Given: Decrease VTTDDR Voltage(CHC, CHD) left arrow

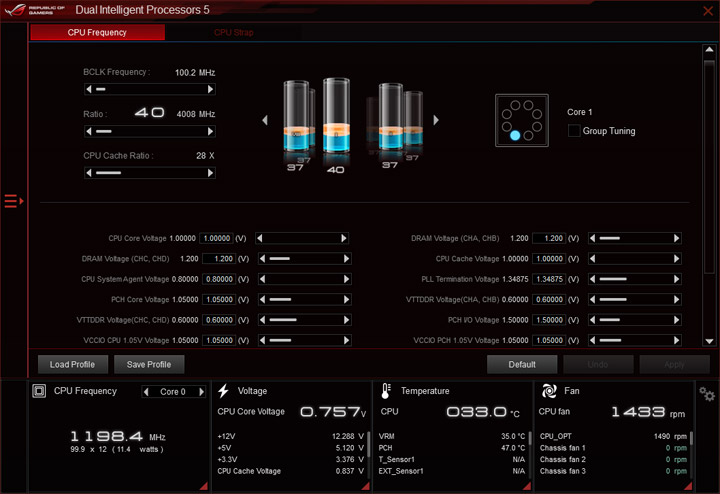Looking at the screenshot, I should point(262,320).
